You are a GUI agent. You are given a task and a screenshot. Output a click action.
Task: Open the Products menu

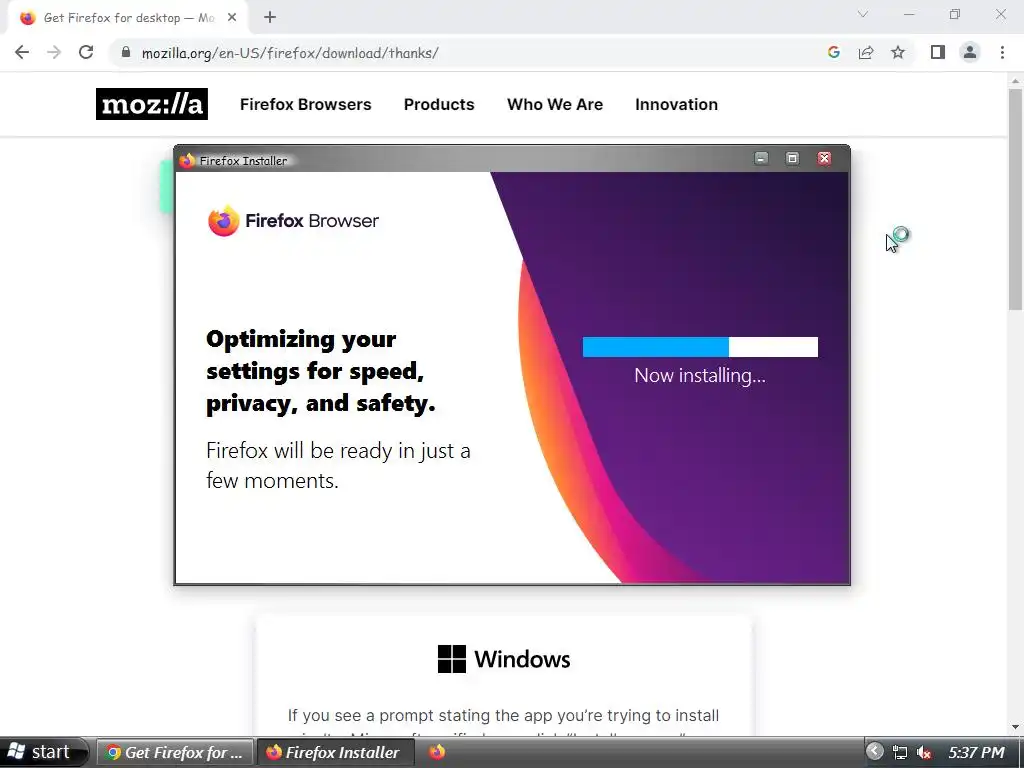(439, 104)
